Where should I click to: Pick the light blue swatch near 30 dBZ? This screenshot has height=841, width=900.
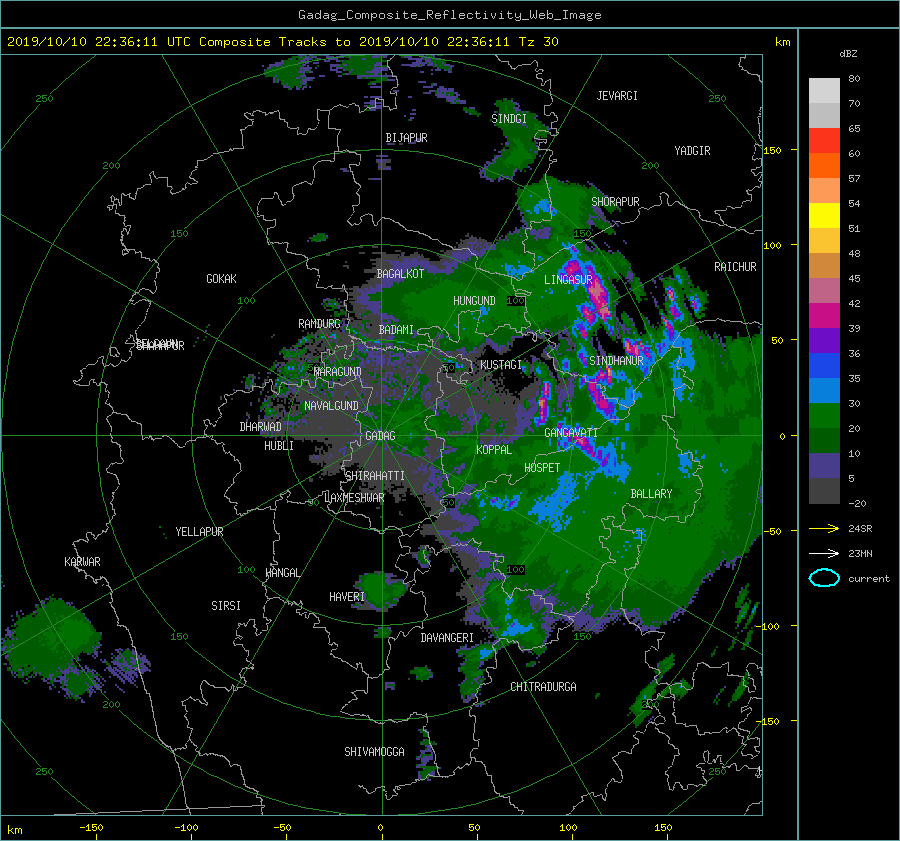pyautogui.click(x=824, y=390)
